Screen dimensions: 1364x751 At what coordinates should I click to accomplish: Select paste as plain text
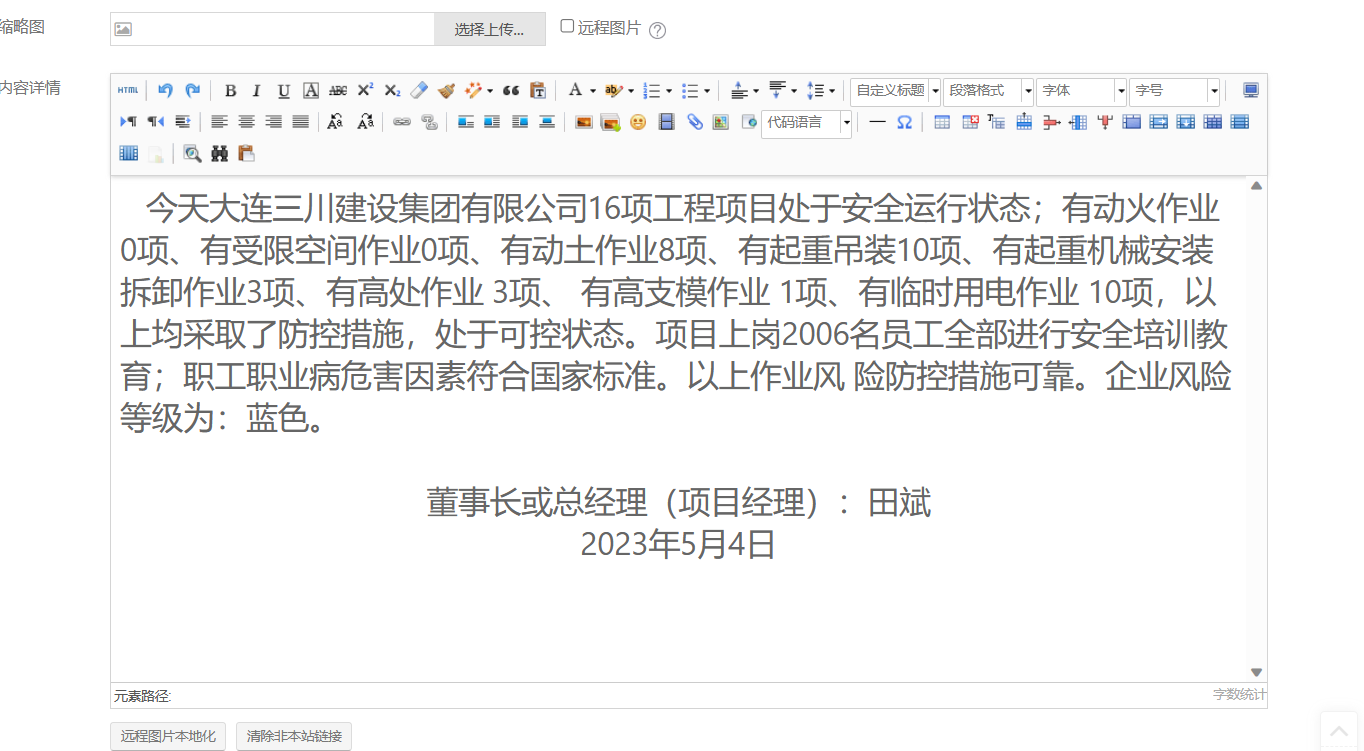click(538, 91)
